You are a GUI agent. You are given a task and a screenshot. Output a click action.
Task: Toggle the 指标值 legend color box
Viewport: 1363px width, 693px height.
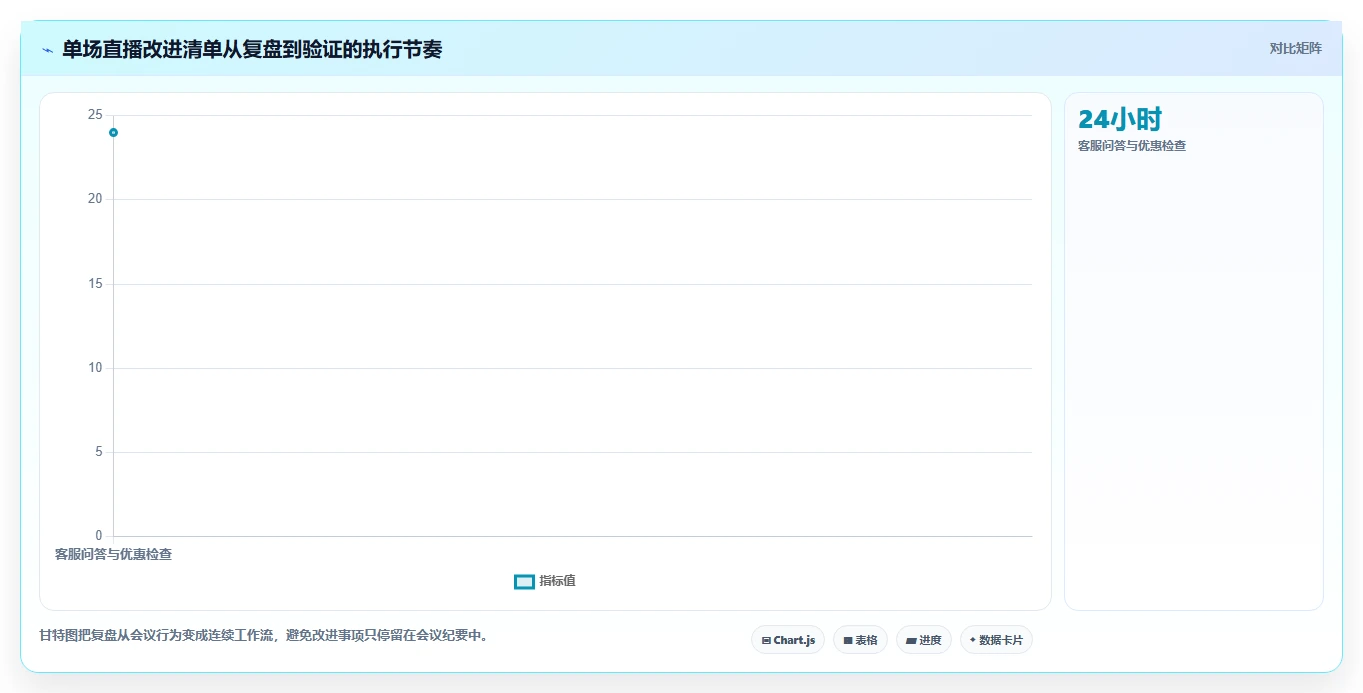524,582
